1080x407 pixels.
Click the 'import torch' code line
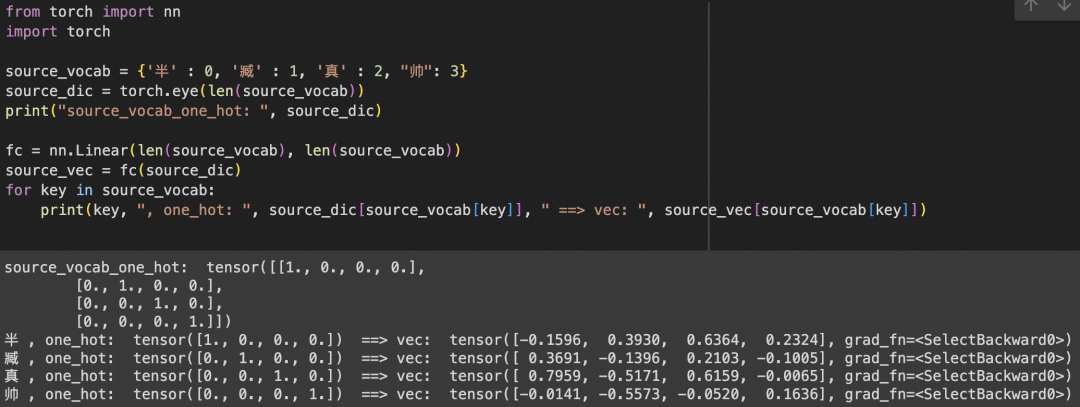[58, 32]
